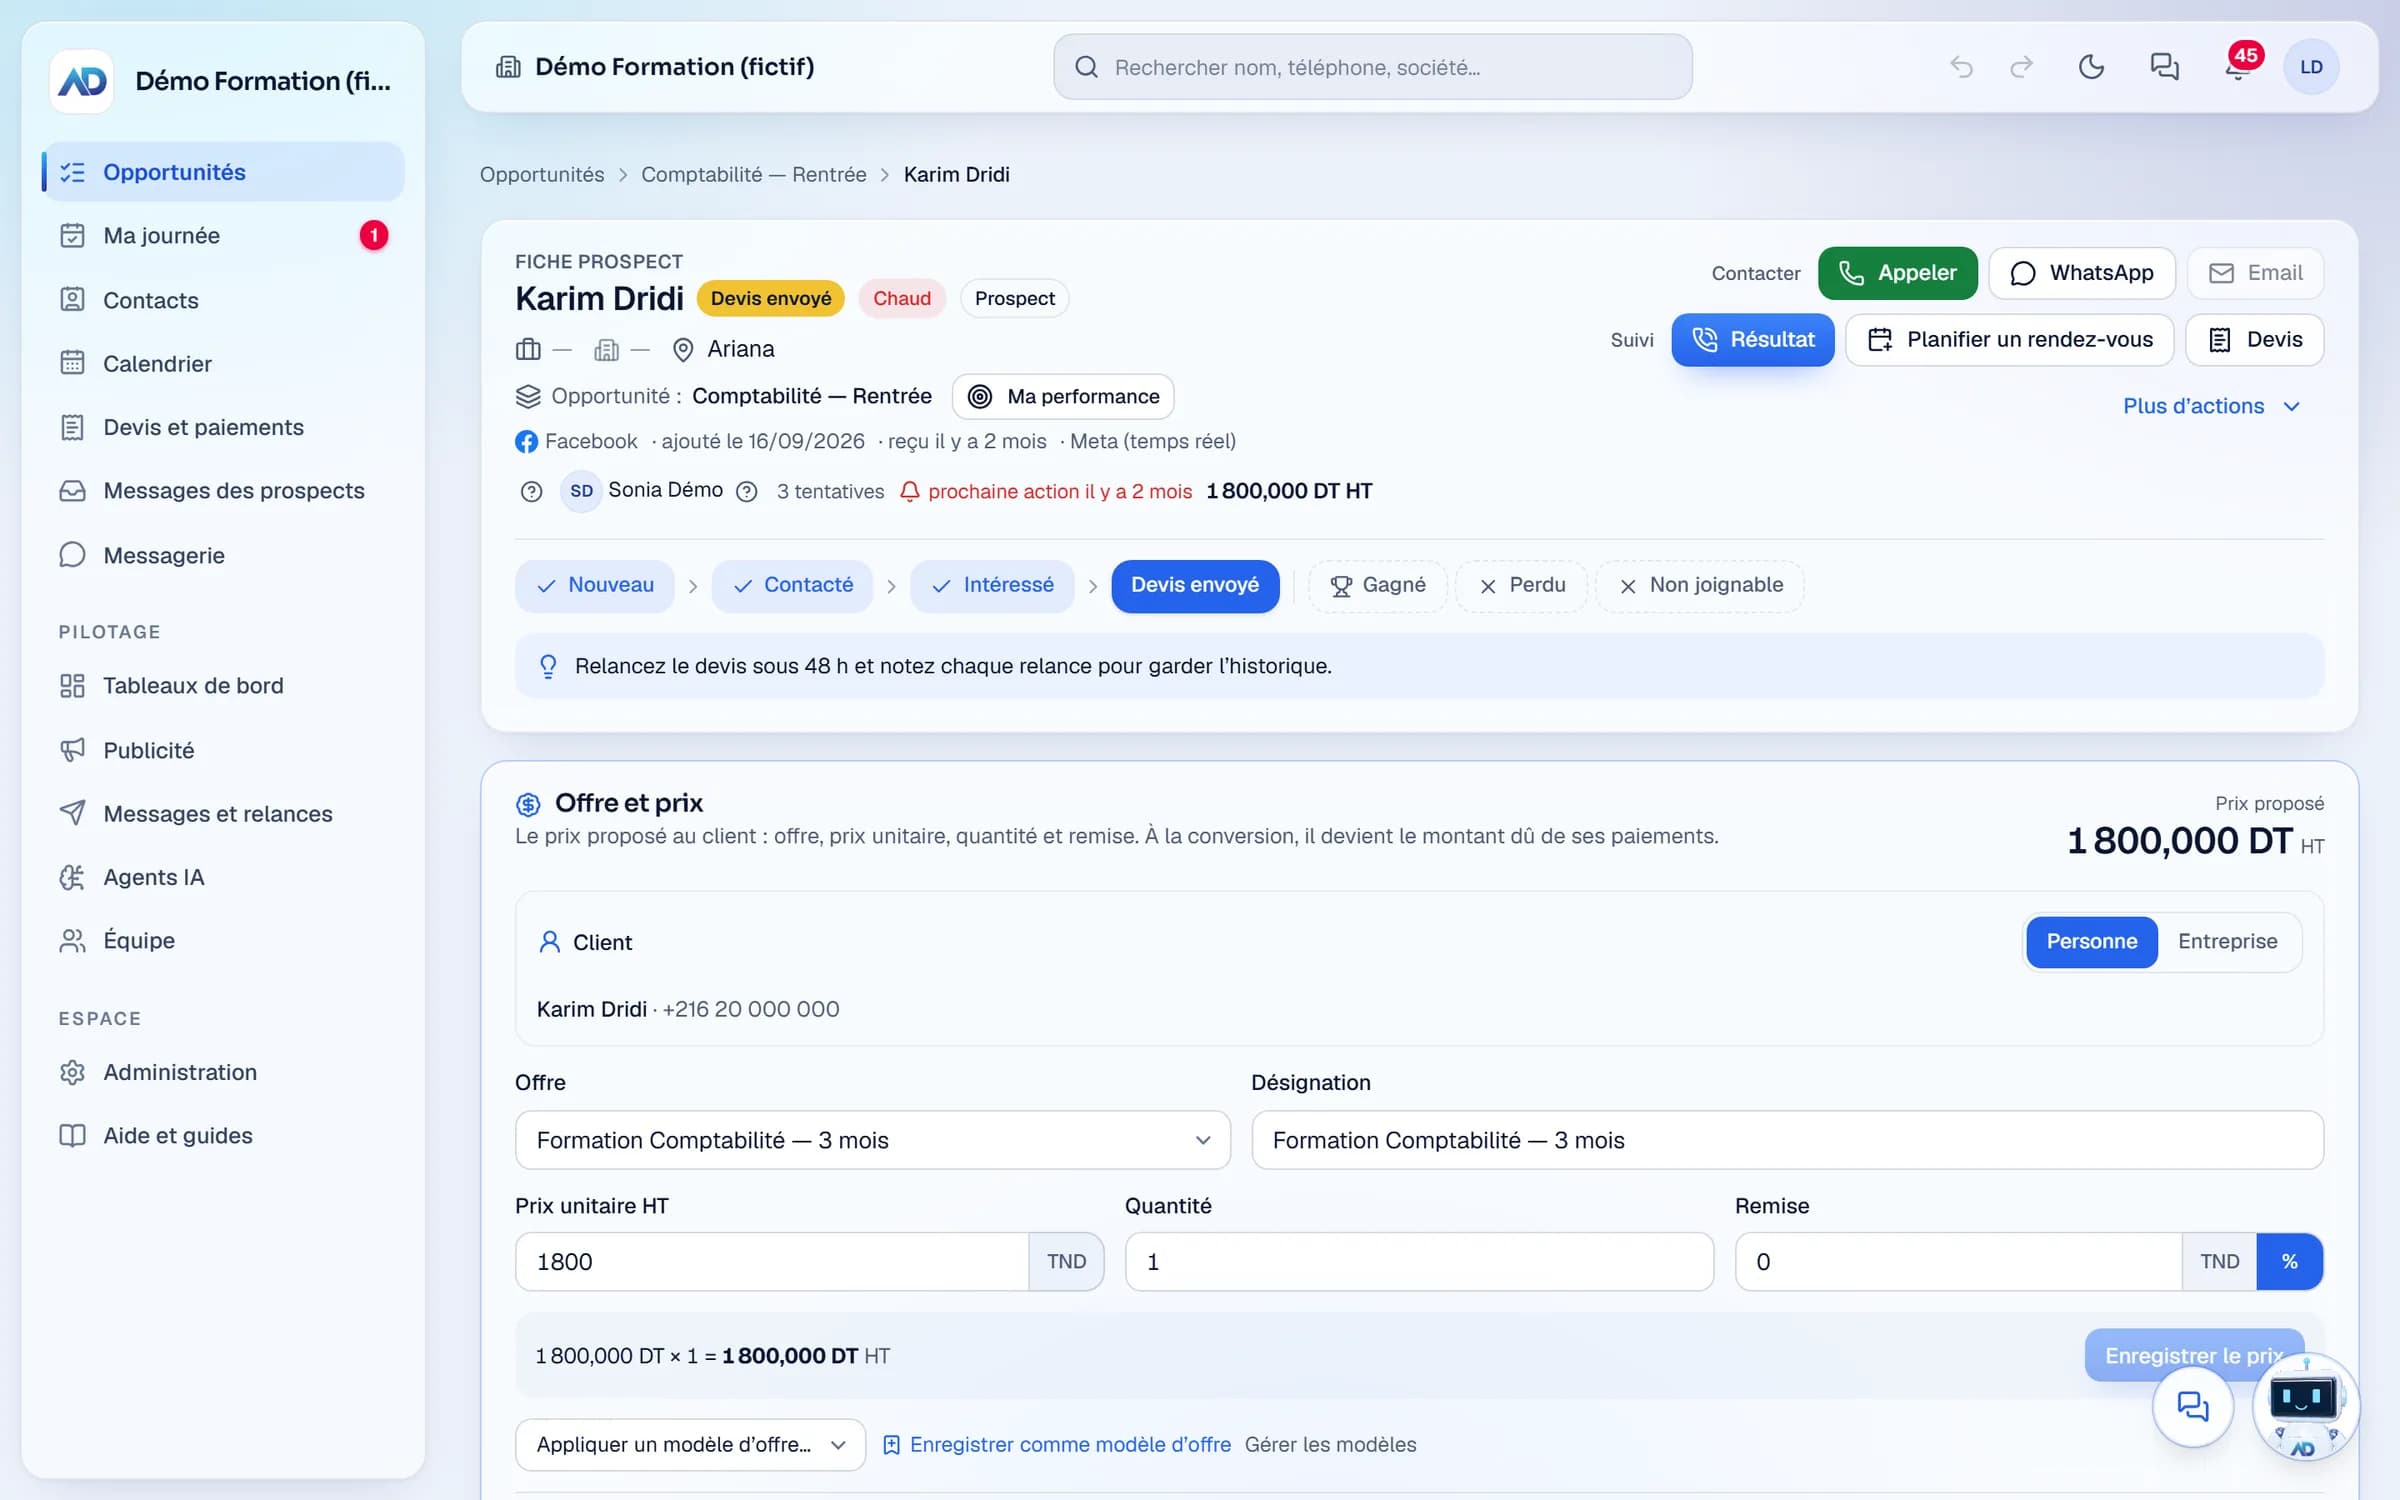Click the search field in top bar
This screenshot has height=1500, width=2400.
tap(1372, 67)
